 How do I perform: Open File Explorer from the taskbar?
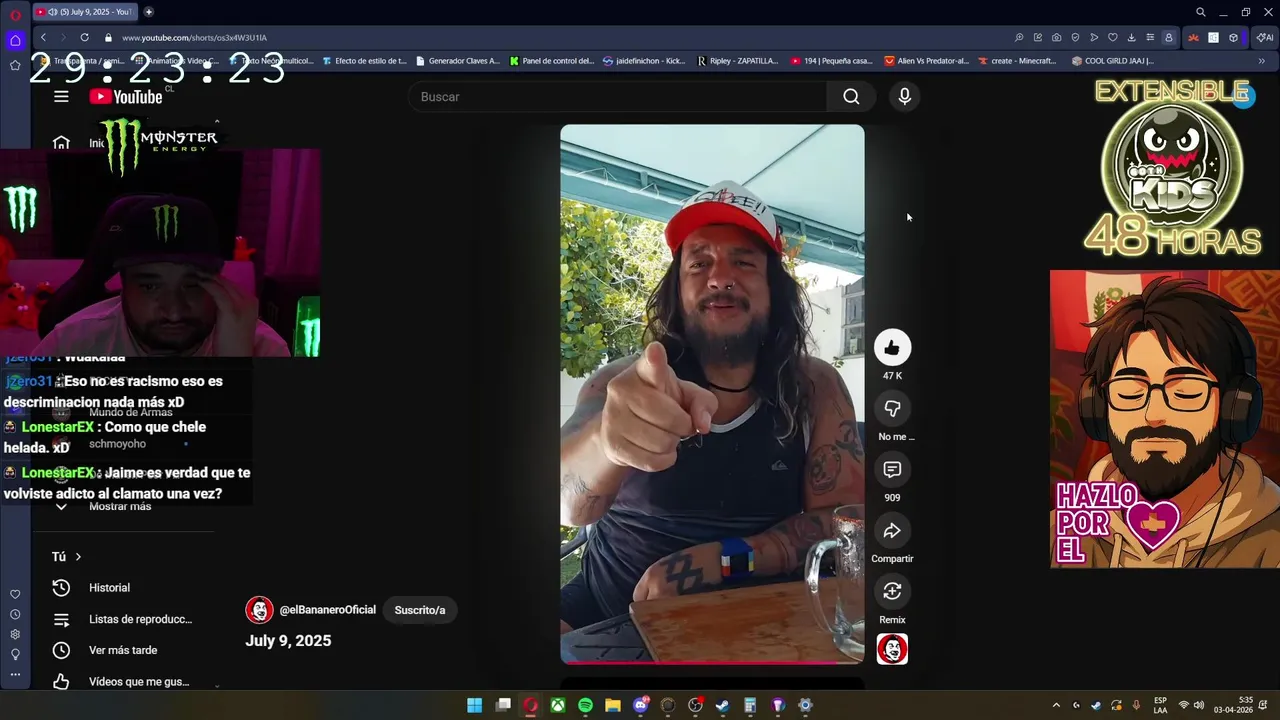point(613,705)
